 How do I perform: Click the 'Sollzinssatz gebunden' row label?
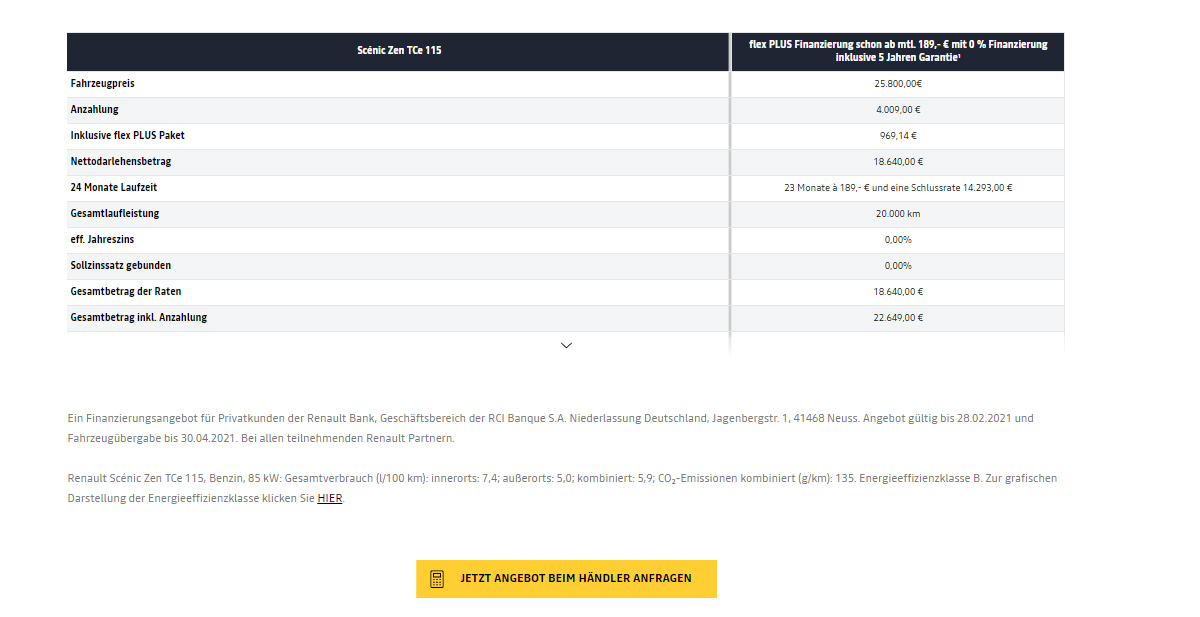click(x=121, y=265)
